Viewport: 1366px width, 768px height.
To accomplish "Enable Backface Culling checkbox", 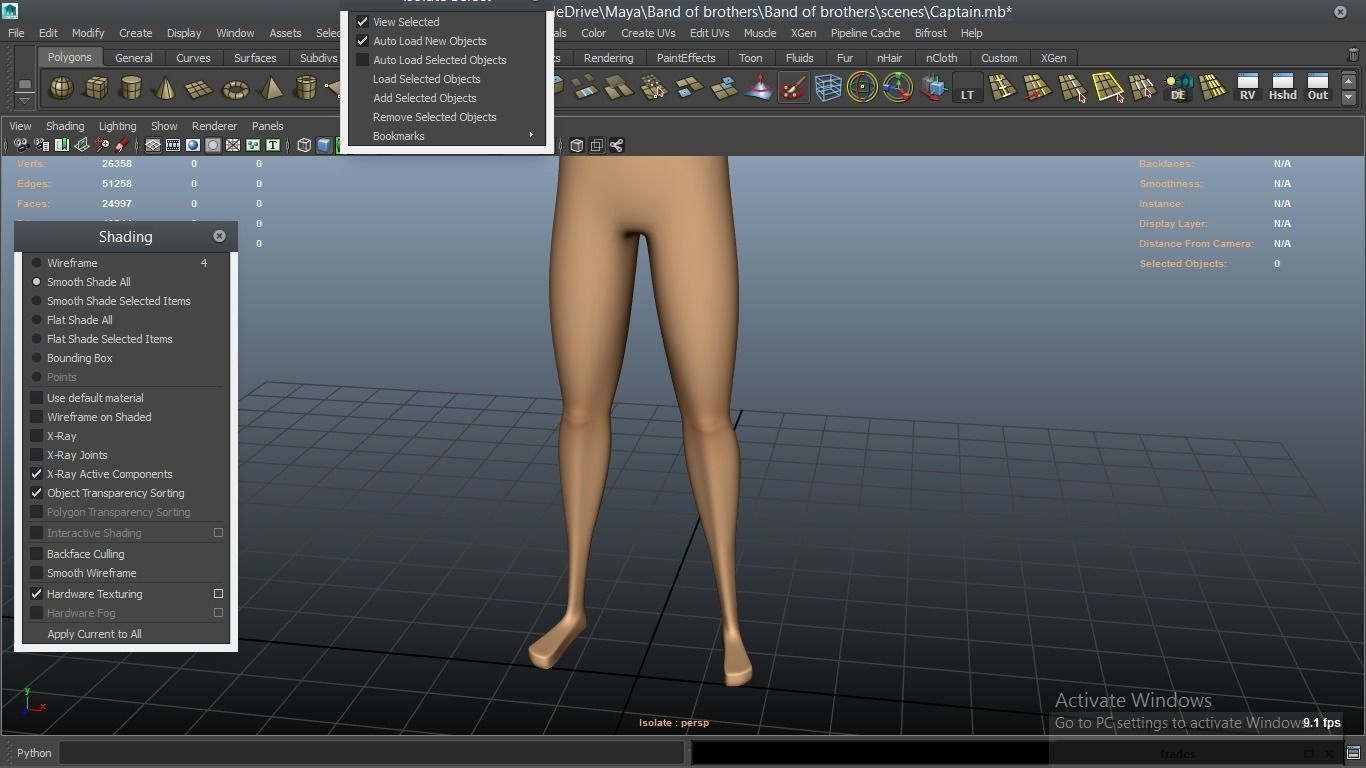I will click(x=37, y=554).
